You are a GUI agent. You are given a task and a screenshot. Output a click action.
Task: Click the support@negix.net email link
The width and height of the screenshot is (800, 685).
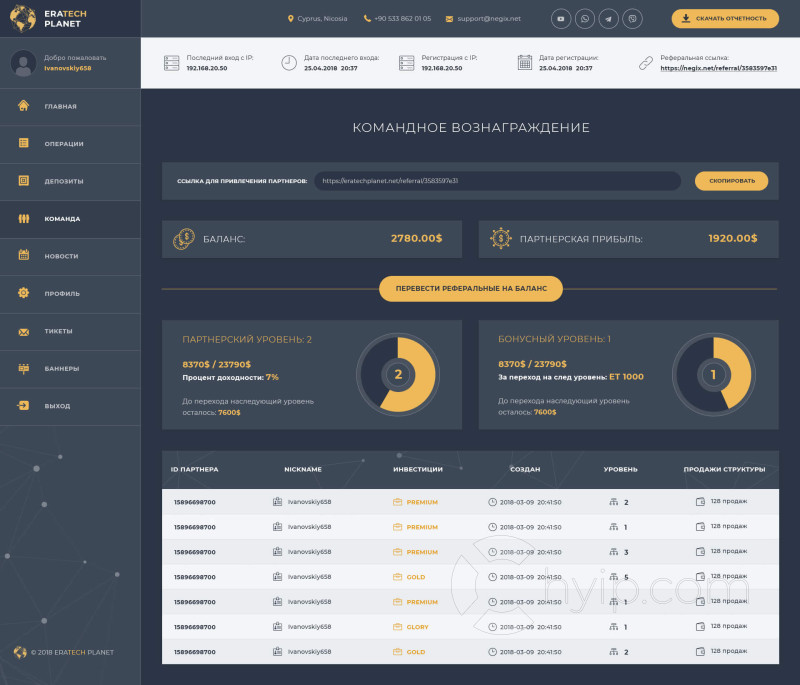coord(489,19)
